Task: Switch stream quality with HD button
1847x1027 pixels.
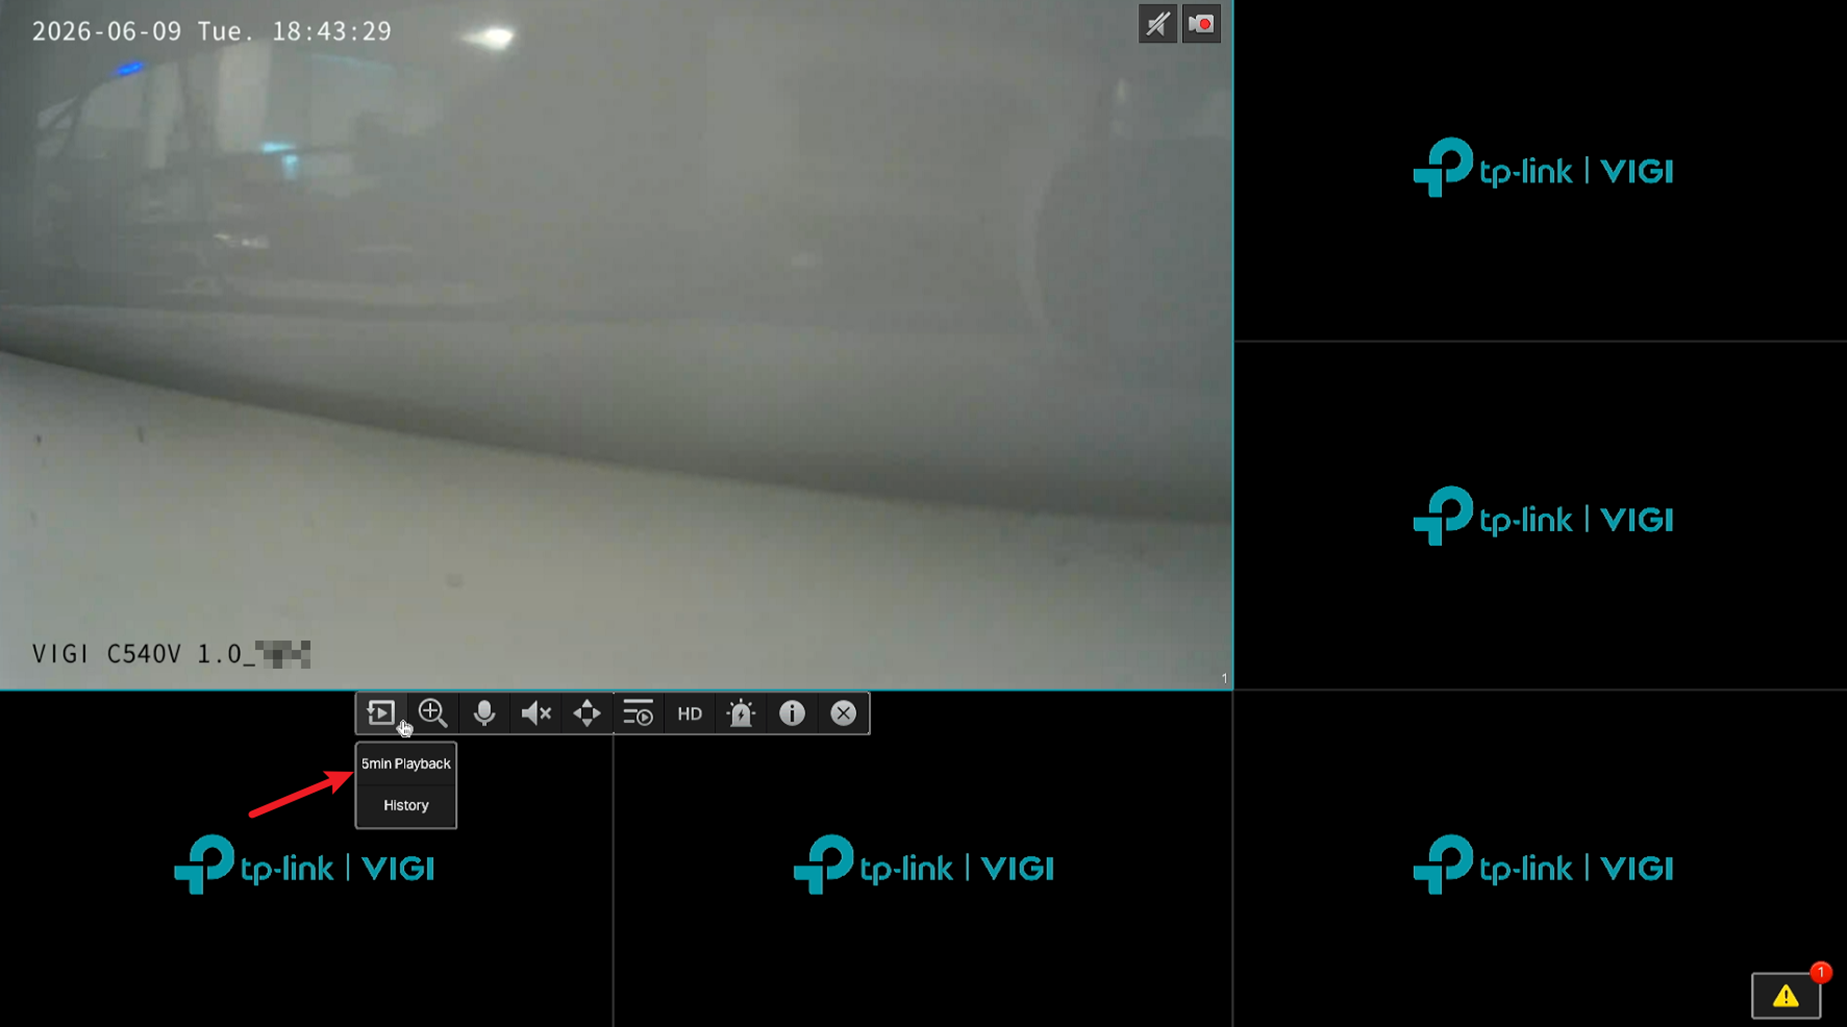Action: click(x=690, y=713)
